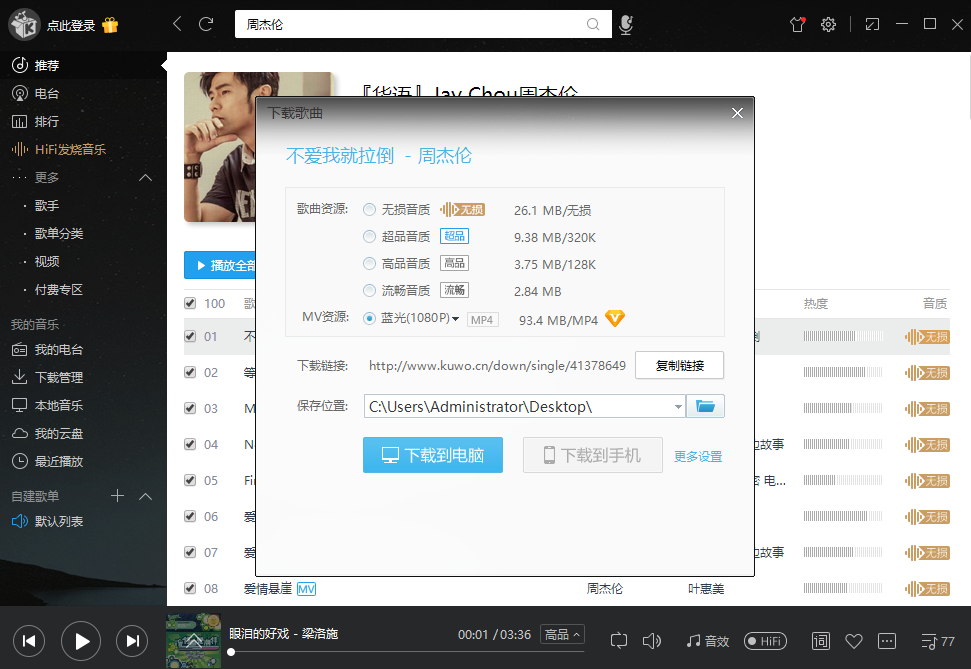The image size is (971, 669).
Task: Uncheck song row 08 checkbox
Action: click(190, 588)
